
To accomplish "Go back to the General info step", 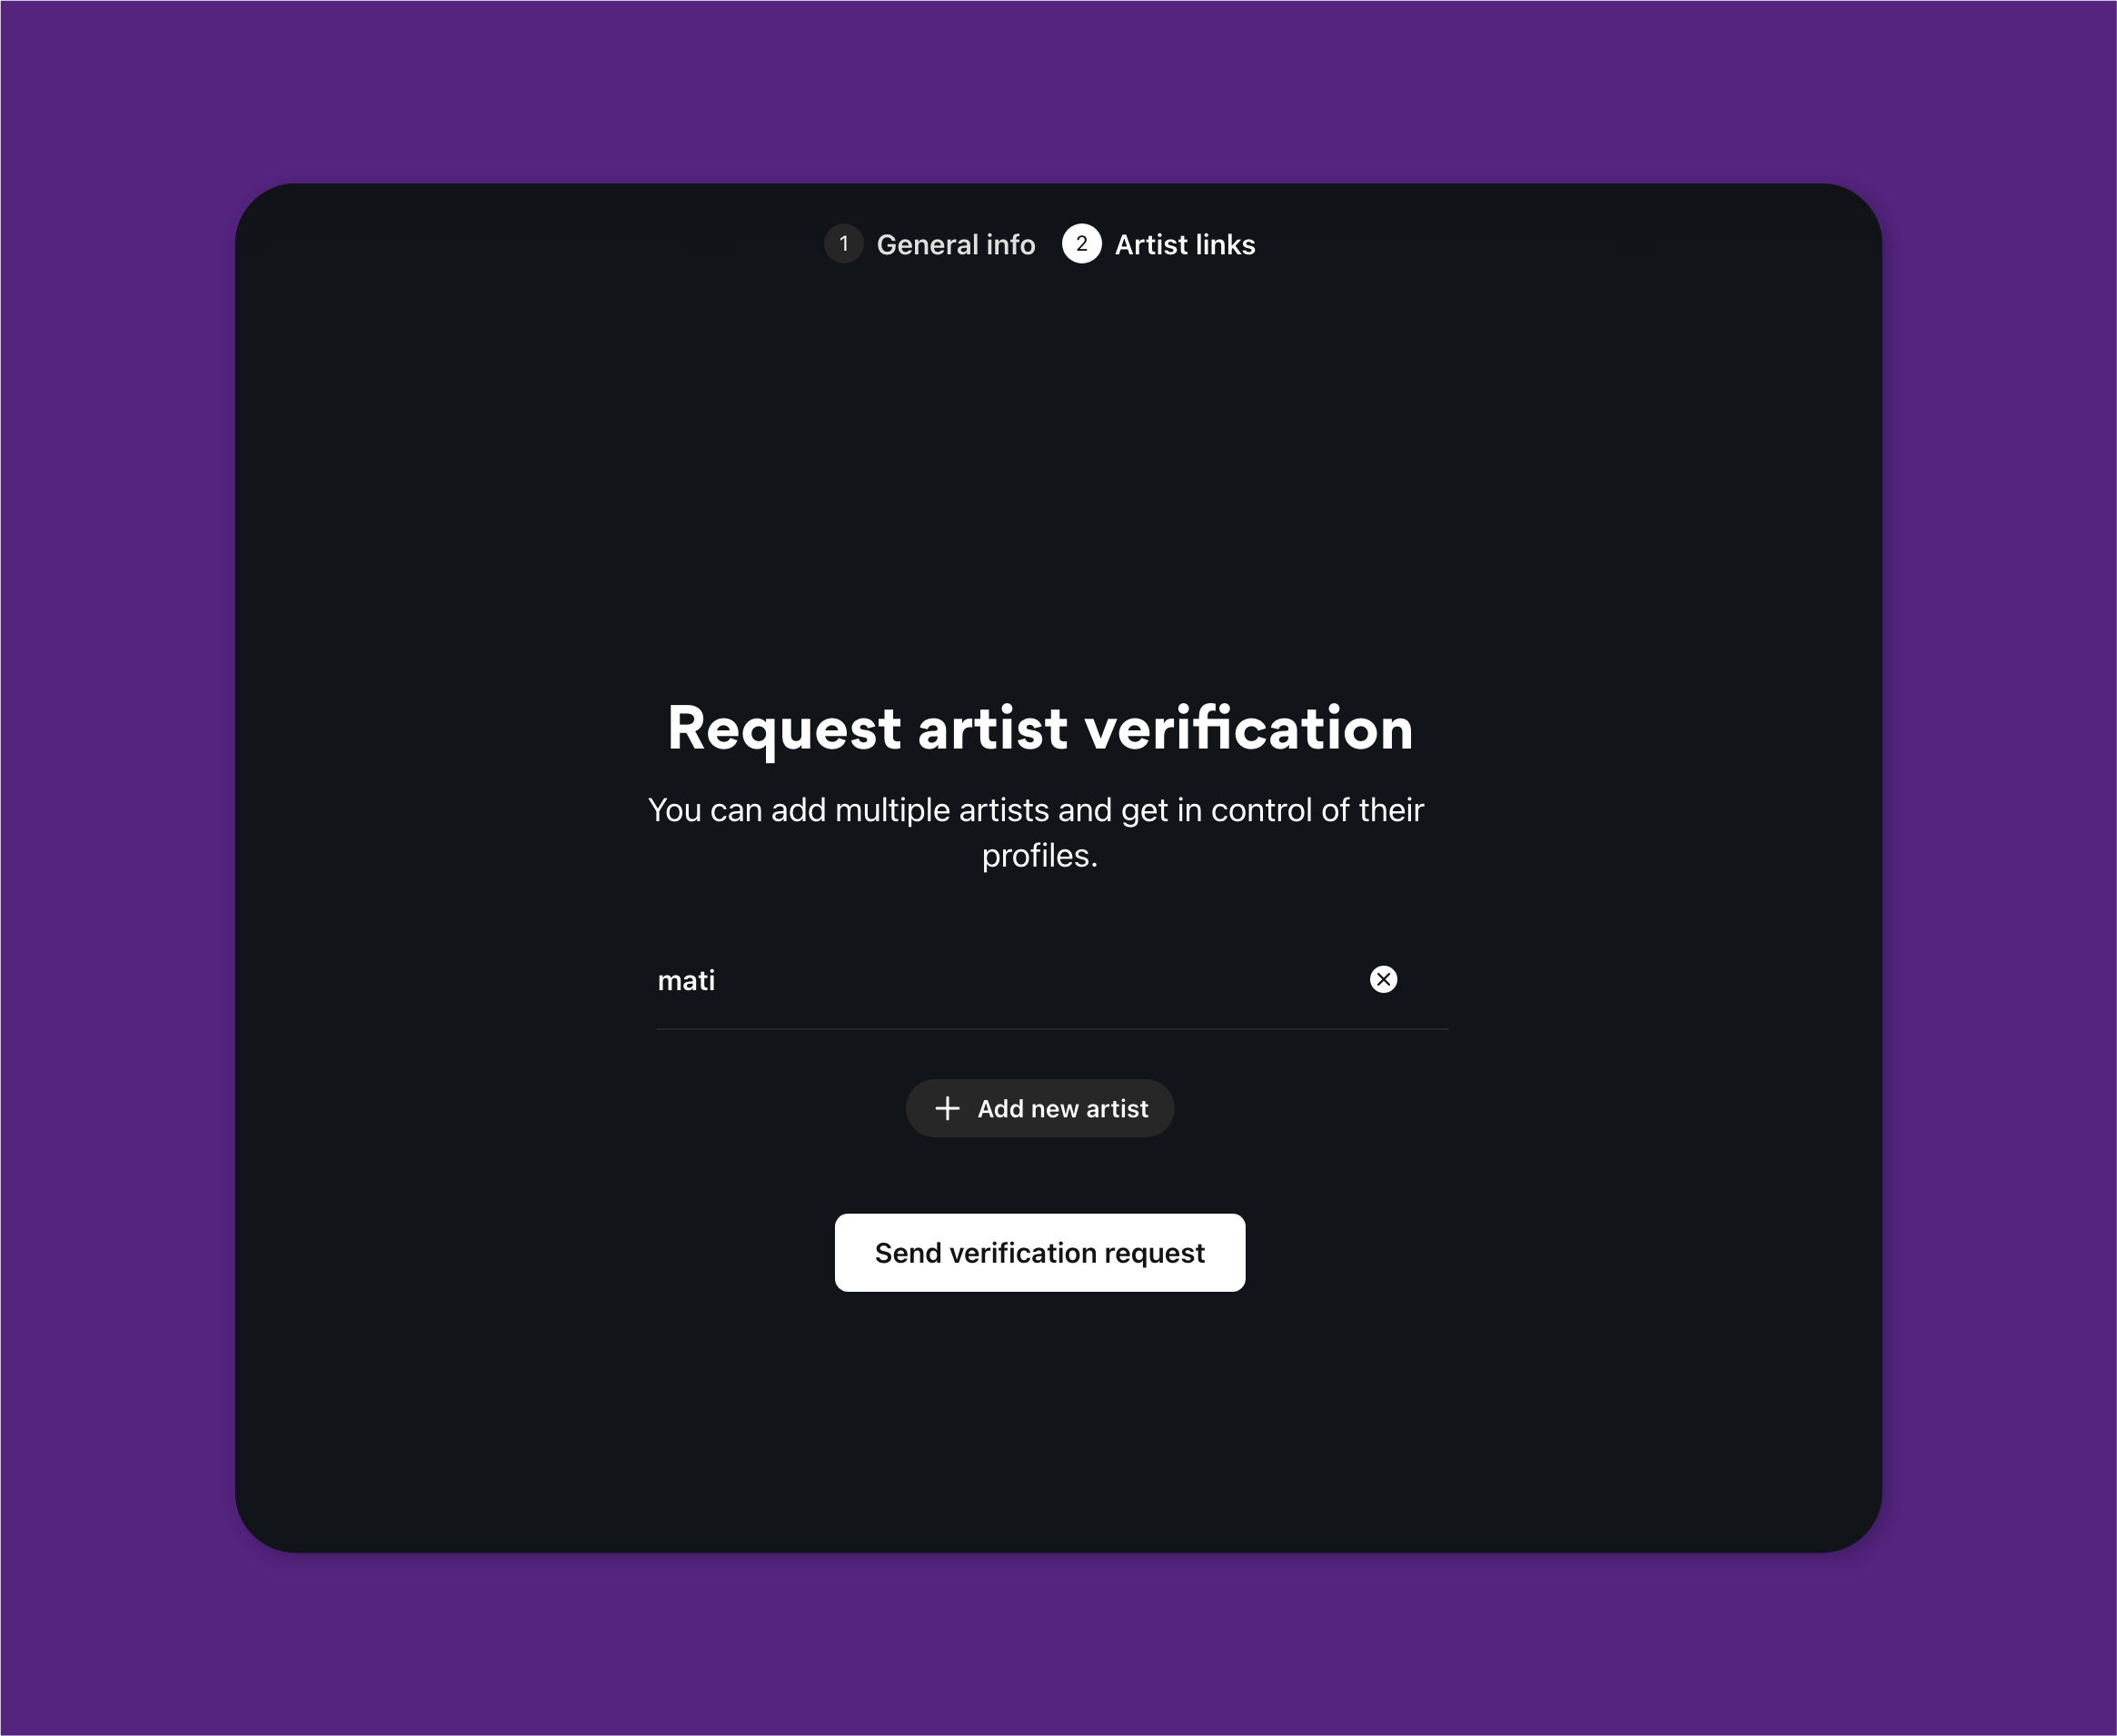I will [955, 245].
